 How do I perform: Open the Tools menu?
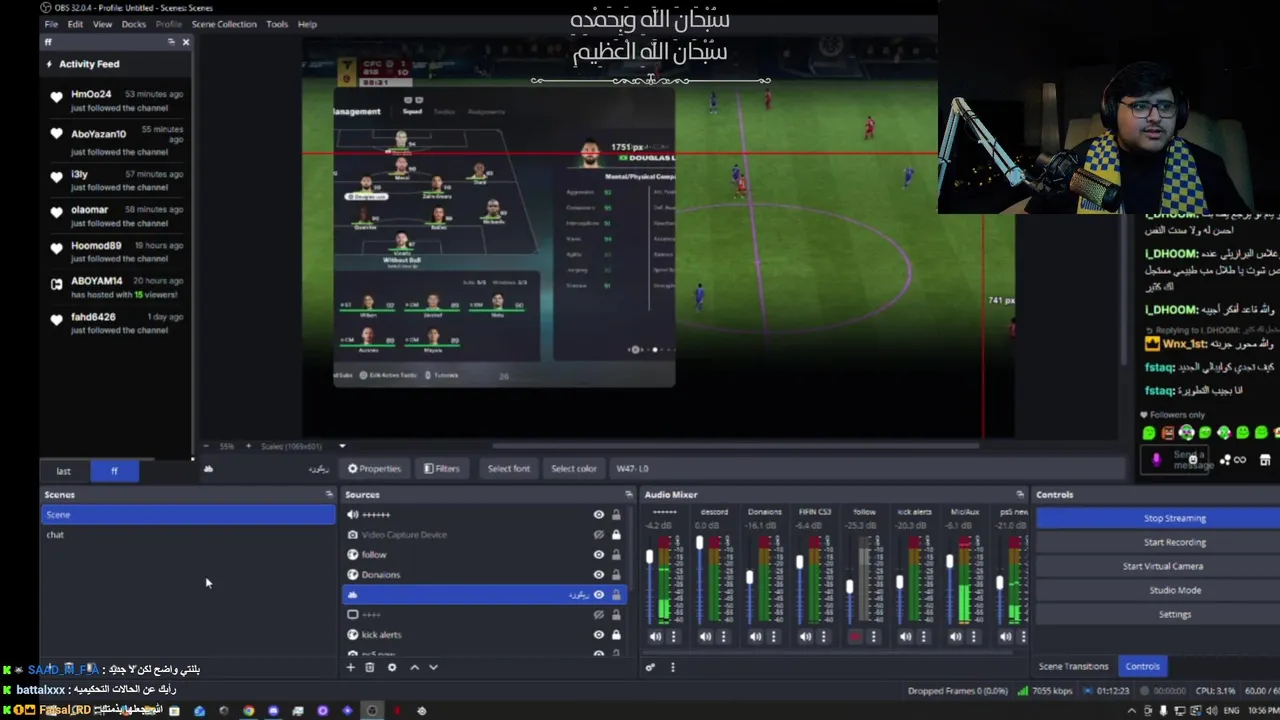coord(277,24)
